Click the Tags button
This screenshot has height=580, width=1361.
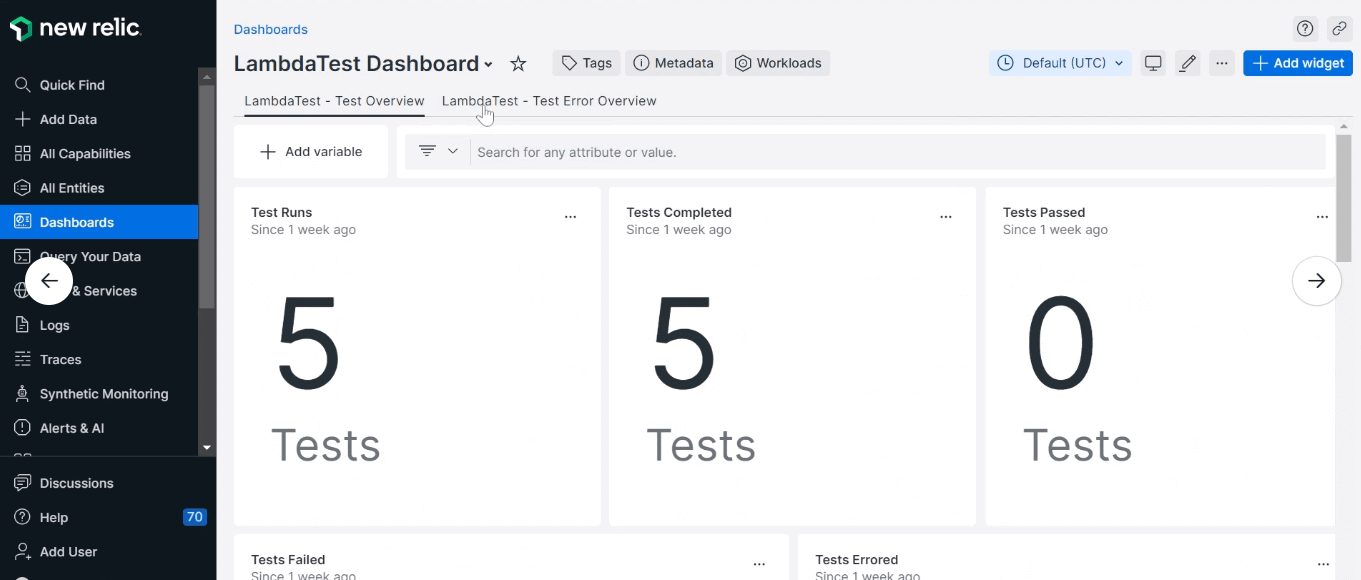(x=586, y=63)
